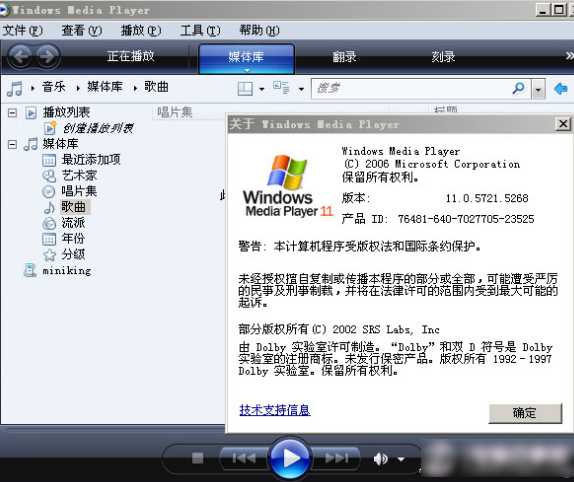The height and width of the screenshot is (482, 574).
Task: Collapse the 媒体库 tree node
Action: (x=12, y=145)
